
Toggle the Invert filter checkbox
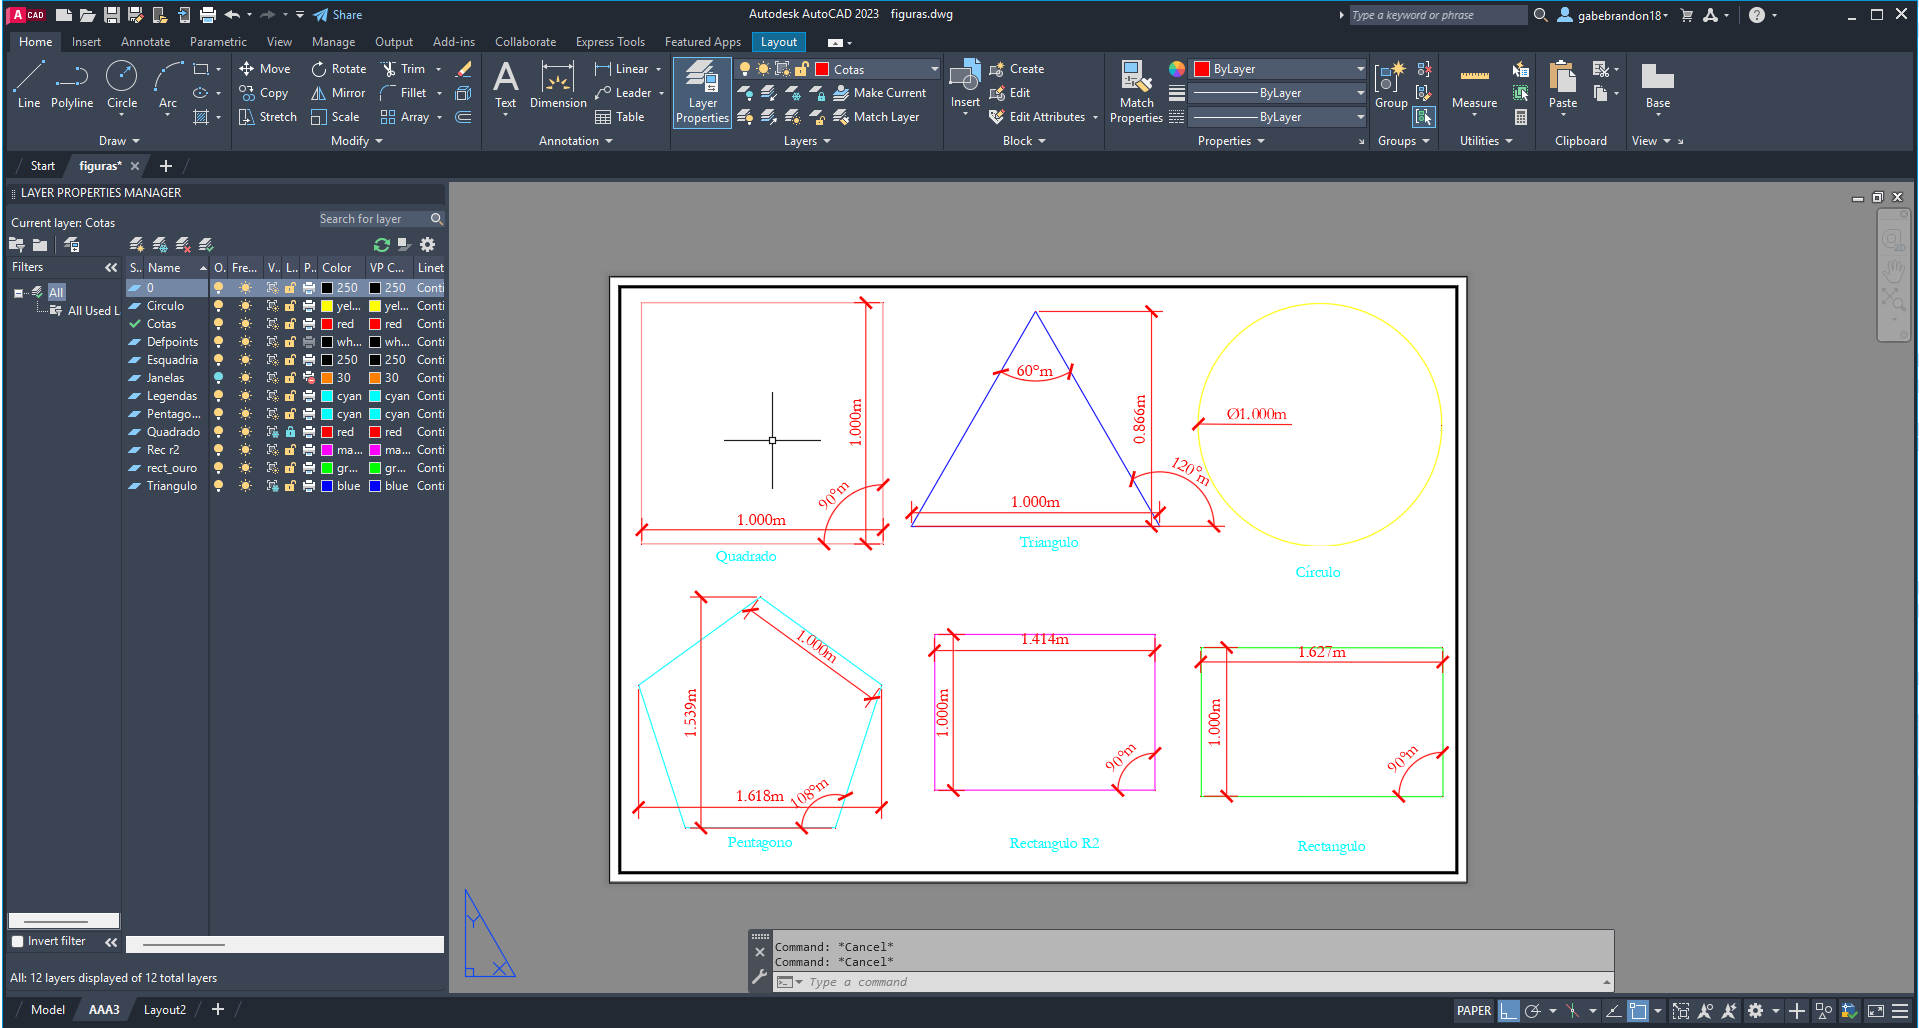point(18,941)
